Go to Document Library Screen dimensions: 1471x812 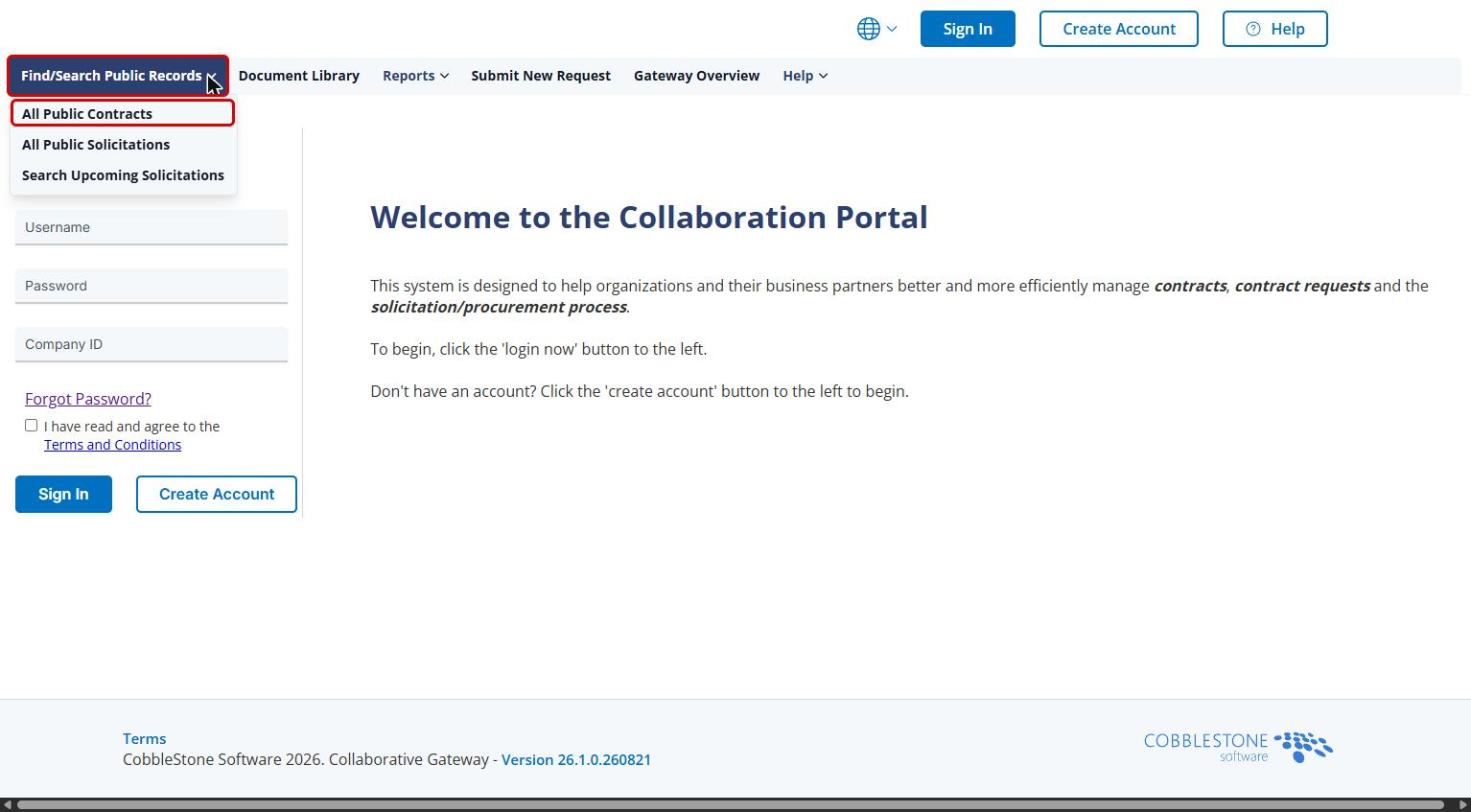299,76
